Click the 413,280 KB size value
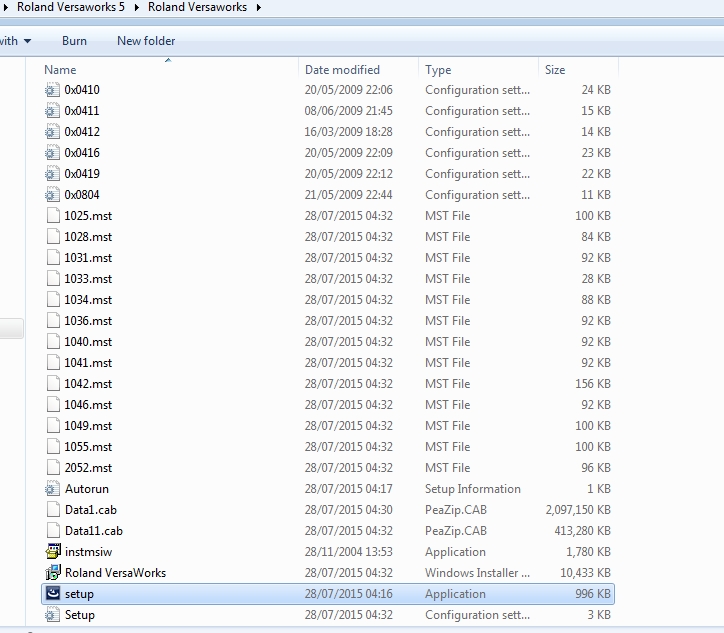Image resolution: width=724 pixels, height=633 pixels. (x=583, y=531)
